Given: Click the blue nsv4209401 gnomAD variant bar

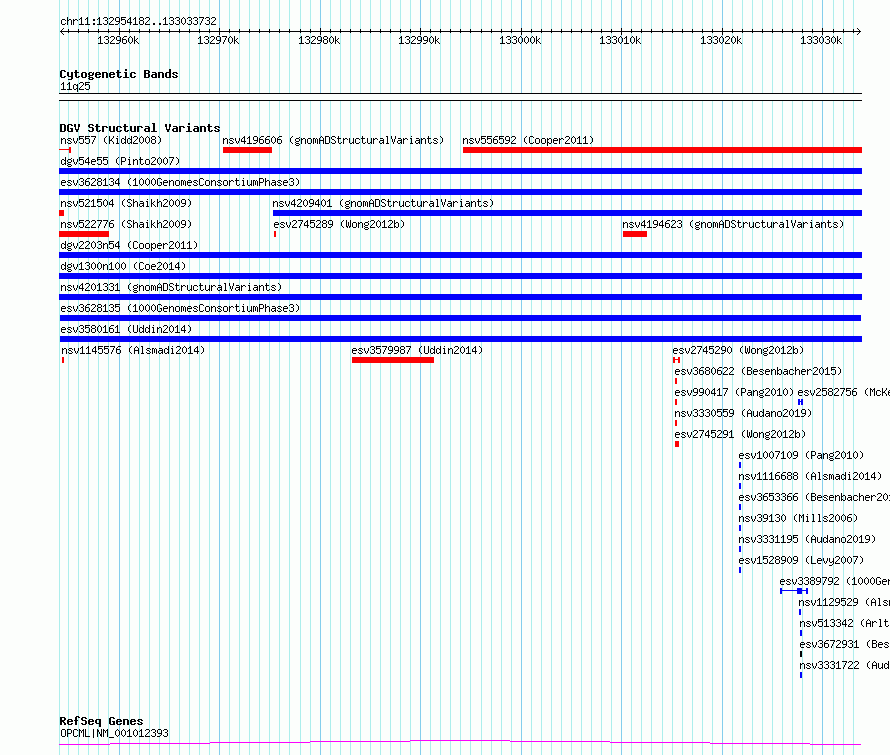Looking at the screenshot, I should coord(567,213).
